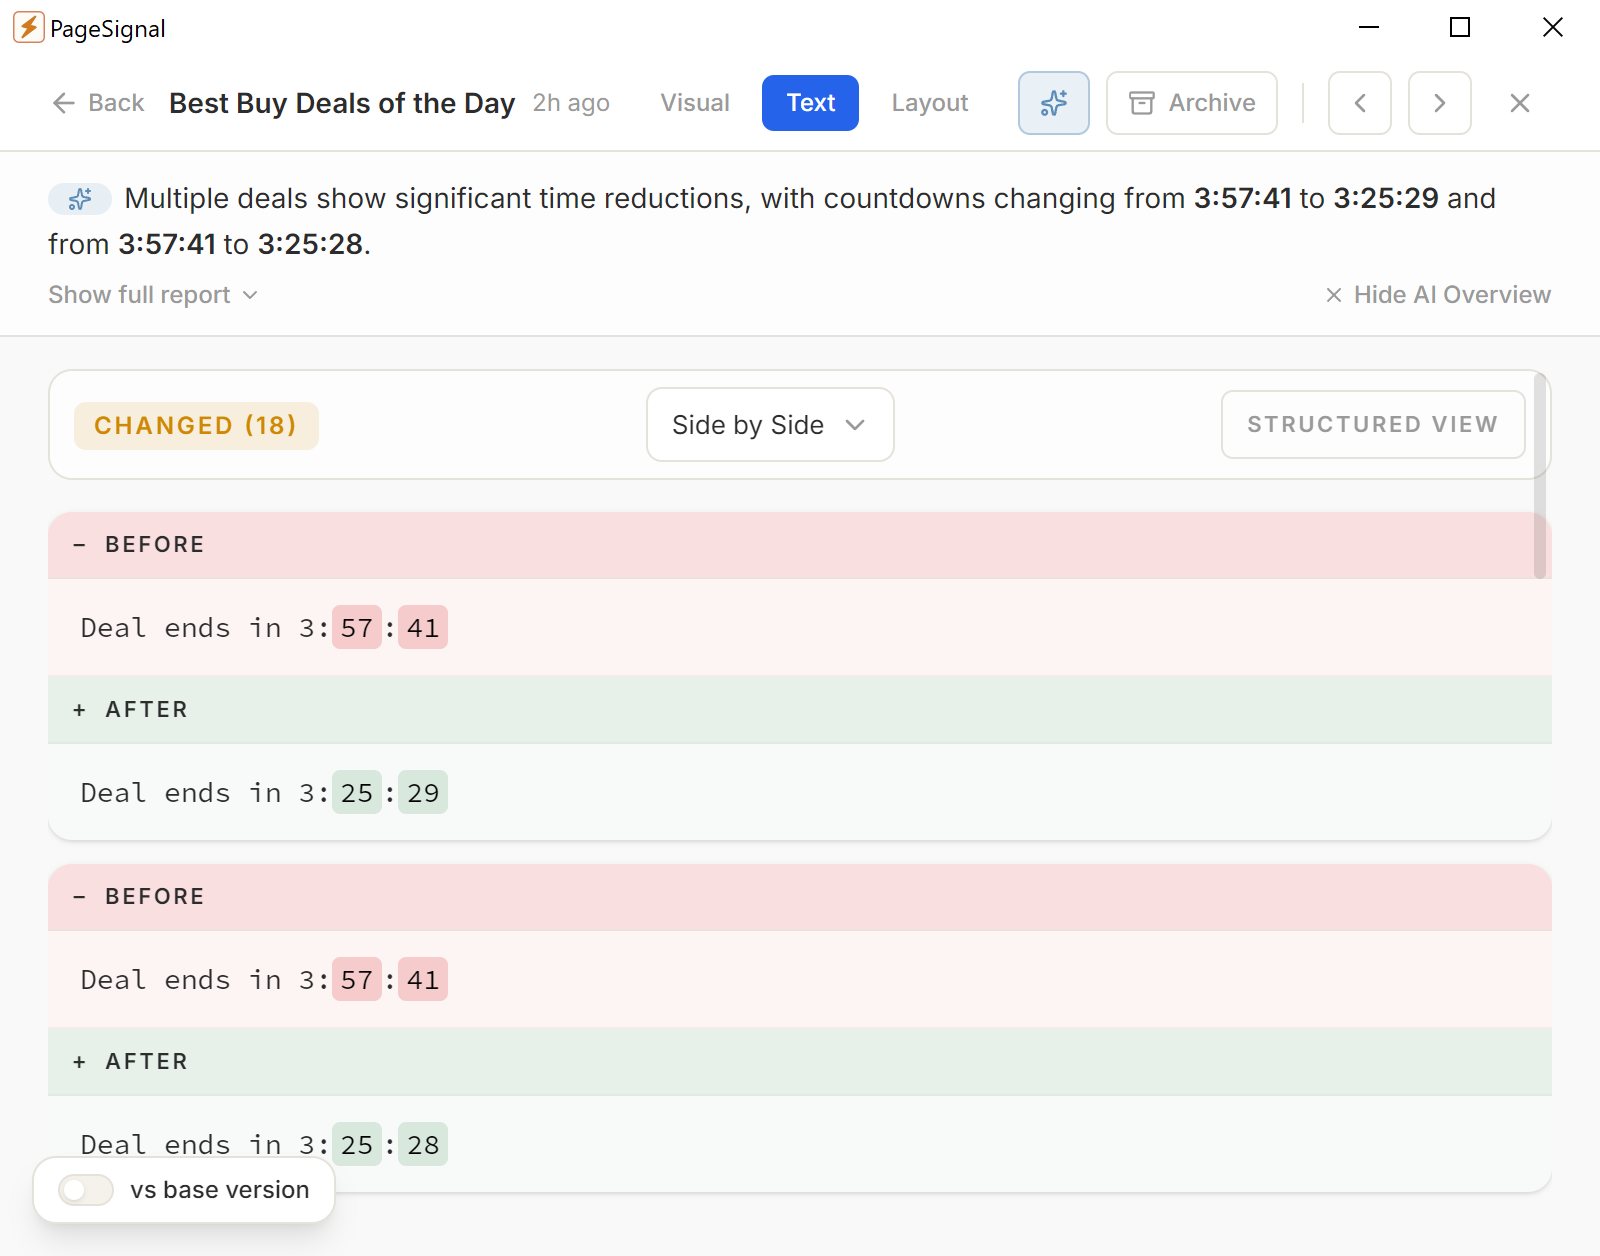Click the CHANGED (18) filter badge
The image size is (1600, 1256).
[196, 426]
